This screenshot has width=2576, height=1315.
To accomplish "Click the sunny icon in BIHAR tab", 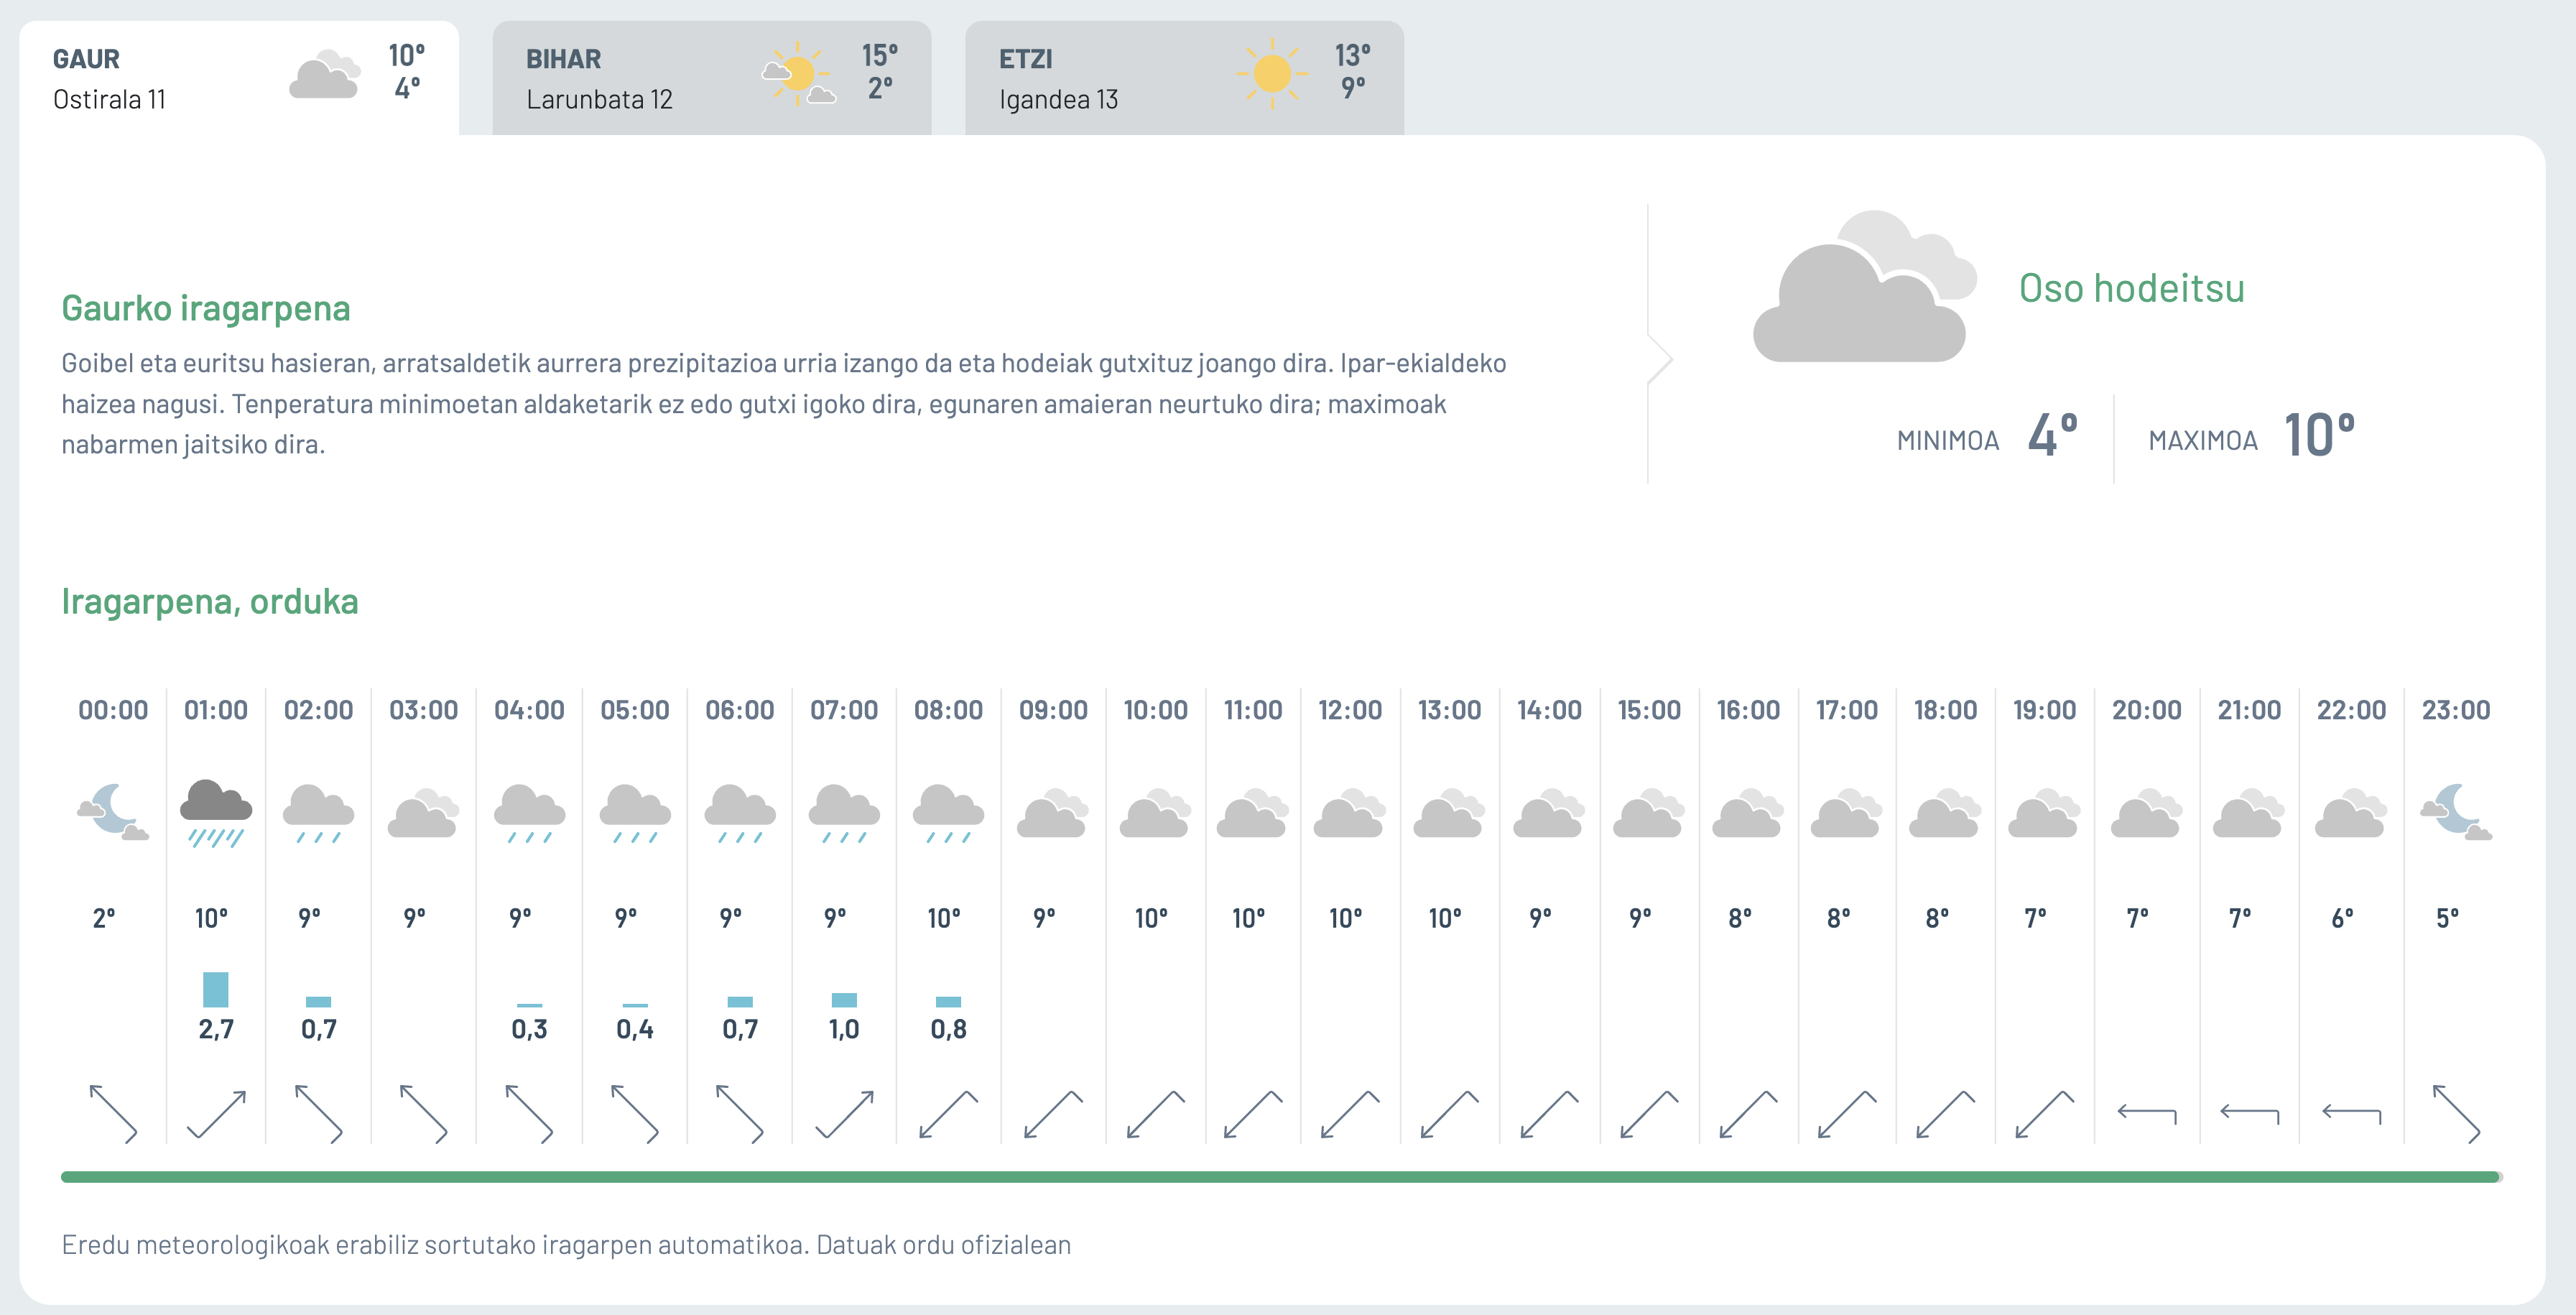I will (799, 73).
